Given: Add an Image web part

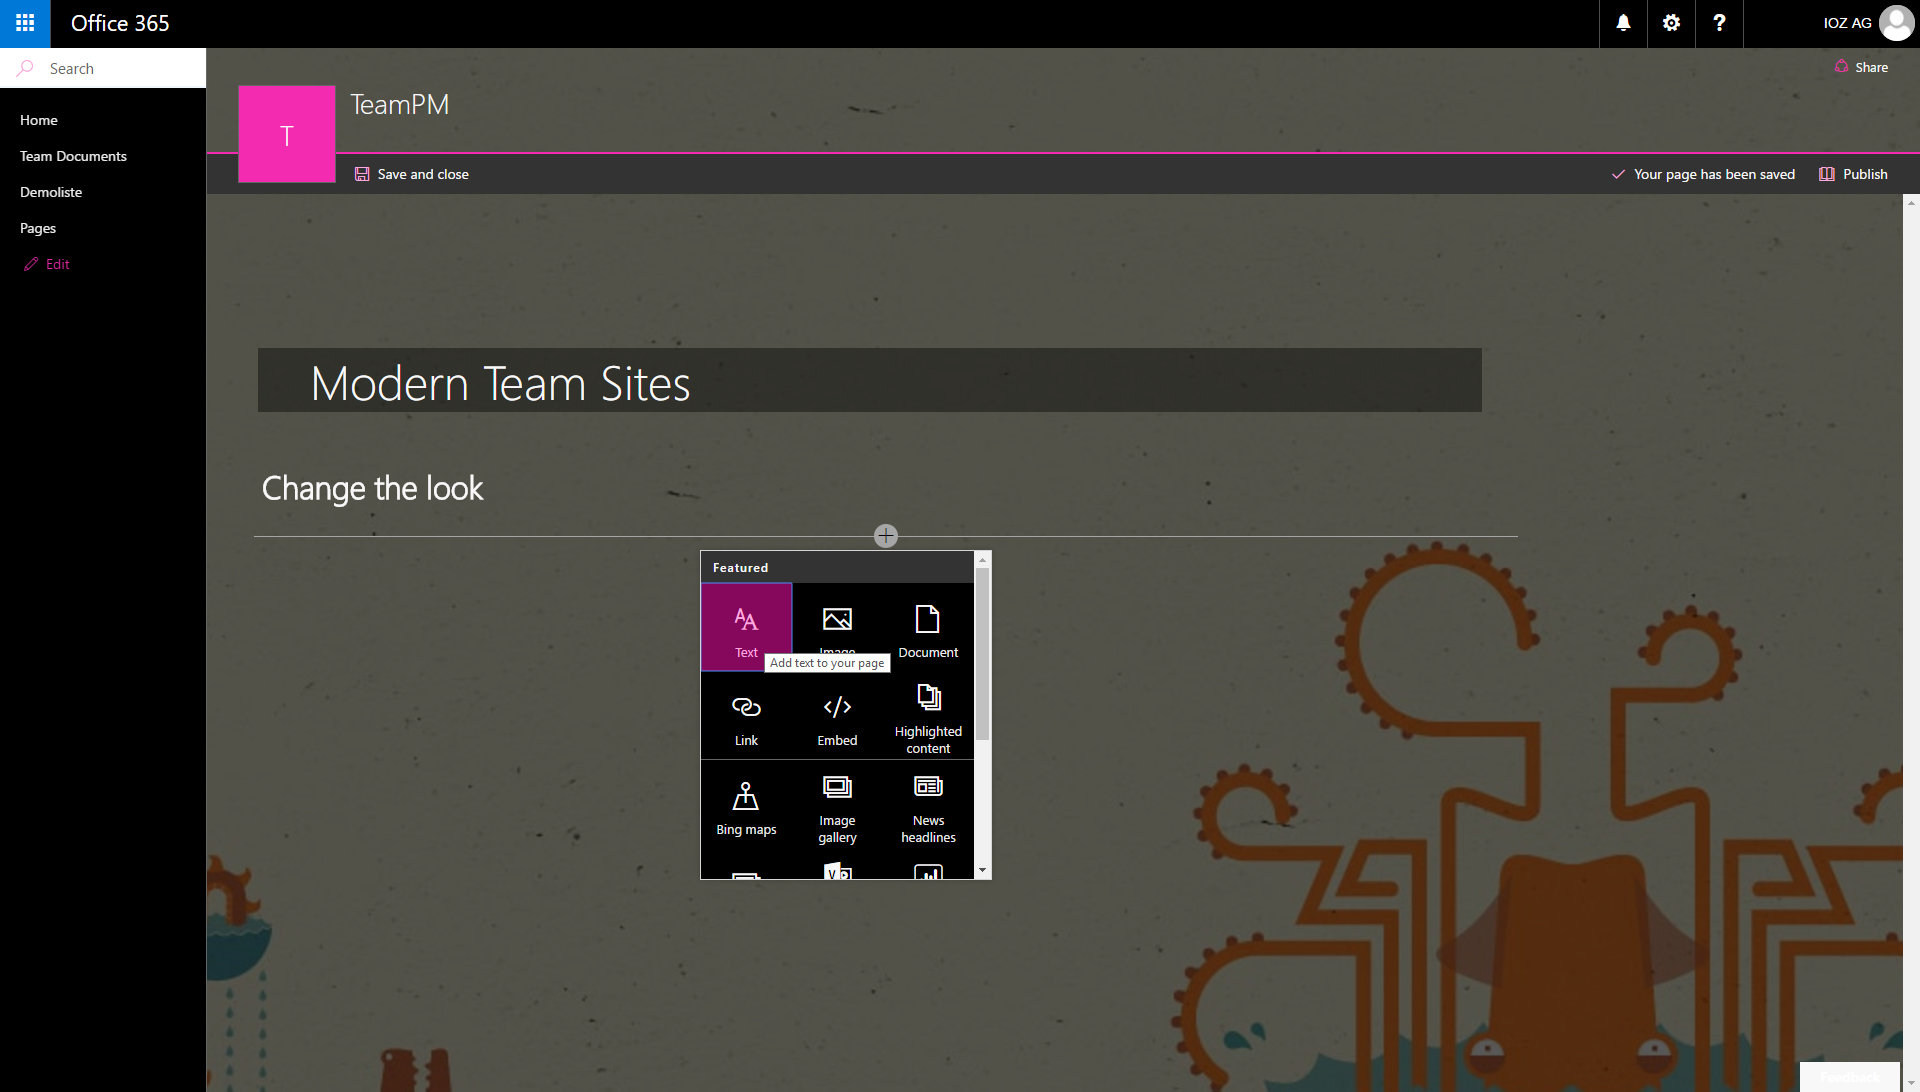Looking at the screenshot, I should [837, 627].
